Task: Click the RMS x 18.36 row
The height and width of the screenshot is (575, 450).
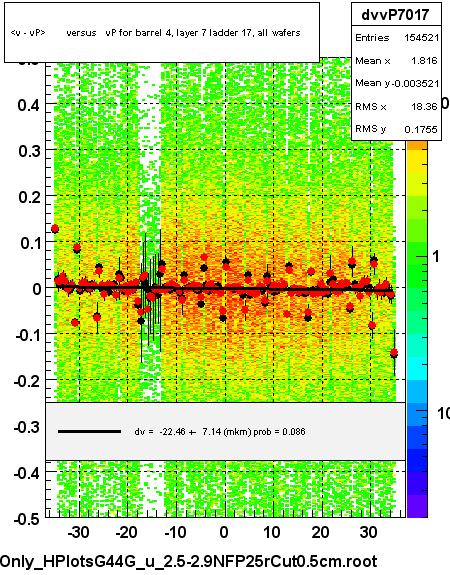Action: (x=396, y=106)
